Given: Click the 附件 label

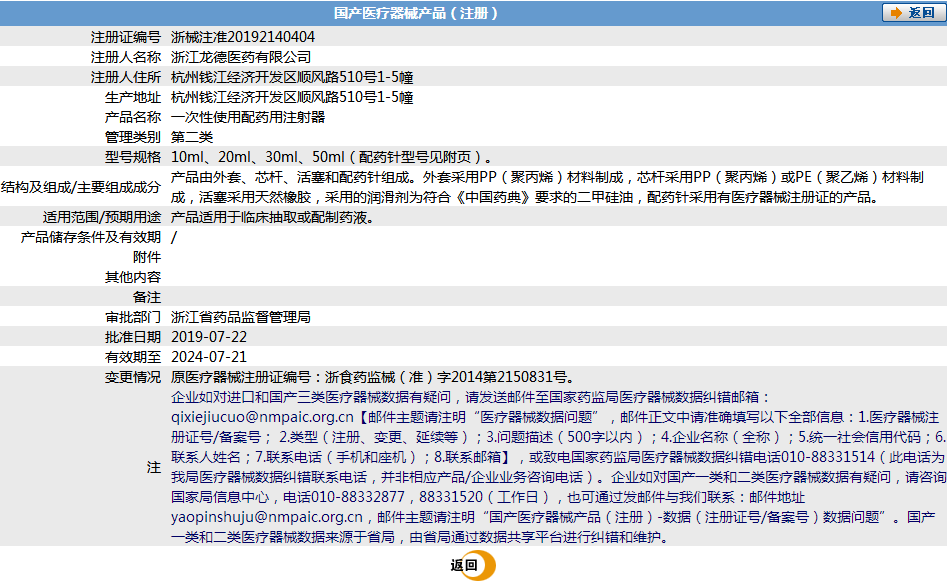Looking at the screenshot, I should (147, 257).
